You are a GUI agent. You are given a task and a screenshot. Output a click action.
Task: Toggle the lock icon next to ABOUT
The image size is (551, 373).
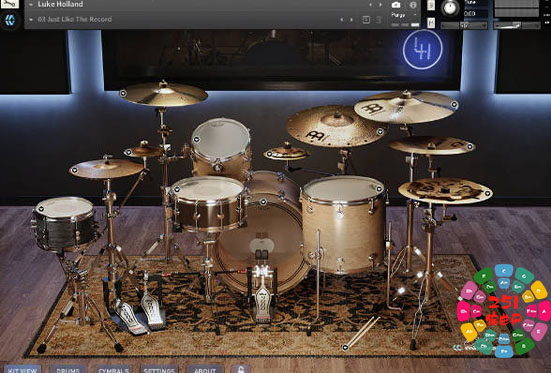click(241, 369)
